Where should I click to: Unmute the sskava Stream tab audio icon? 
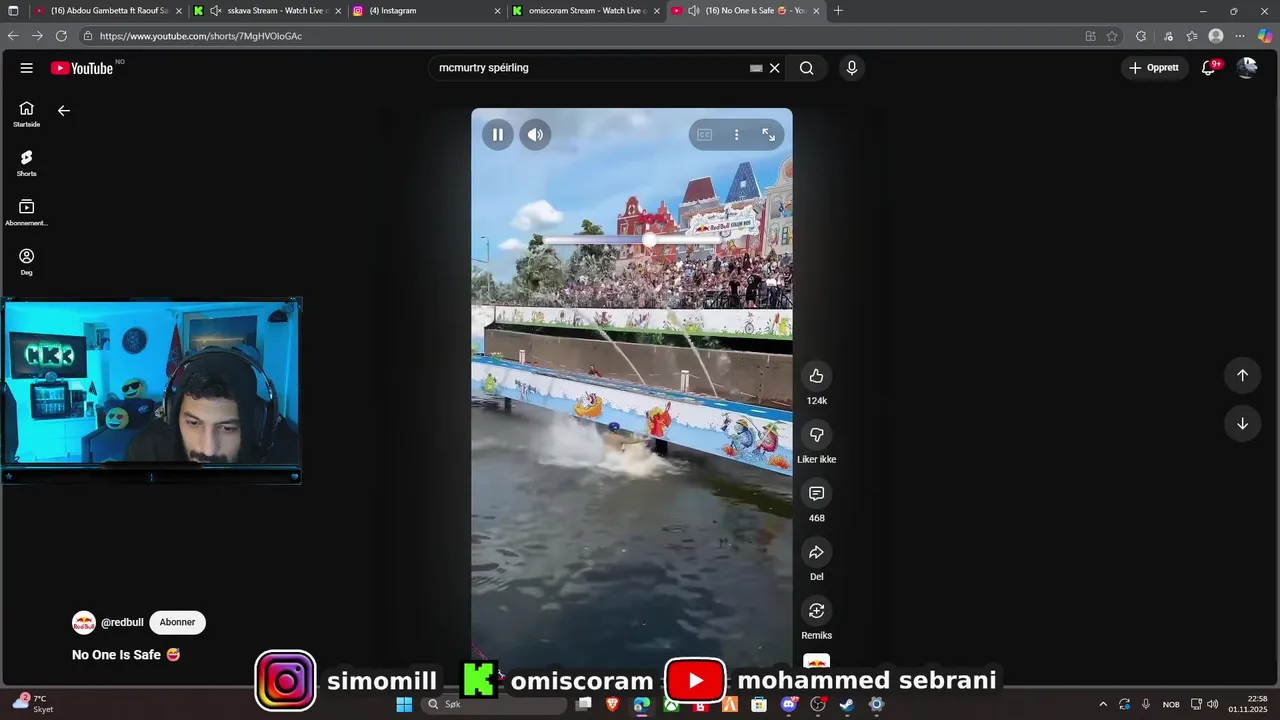215,11
